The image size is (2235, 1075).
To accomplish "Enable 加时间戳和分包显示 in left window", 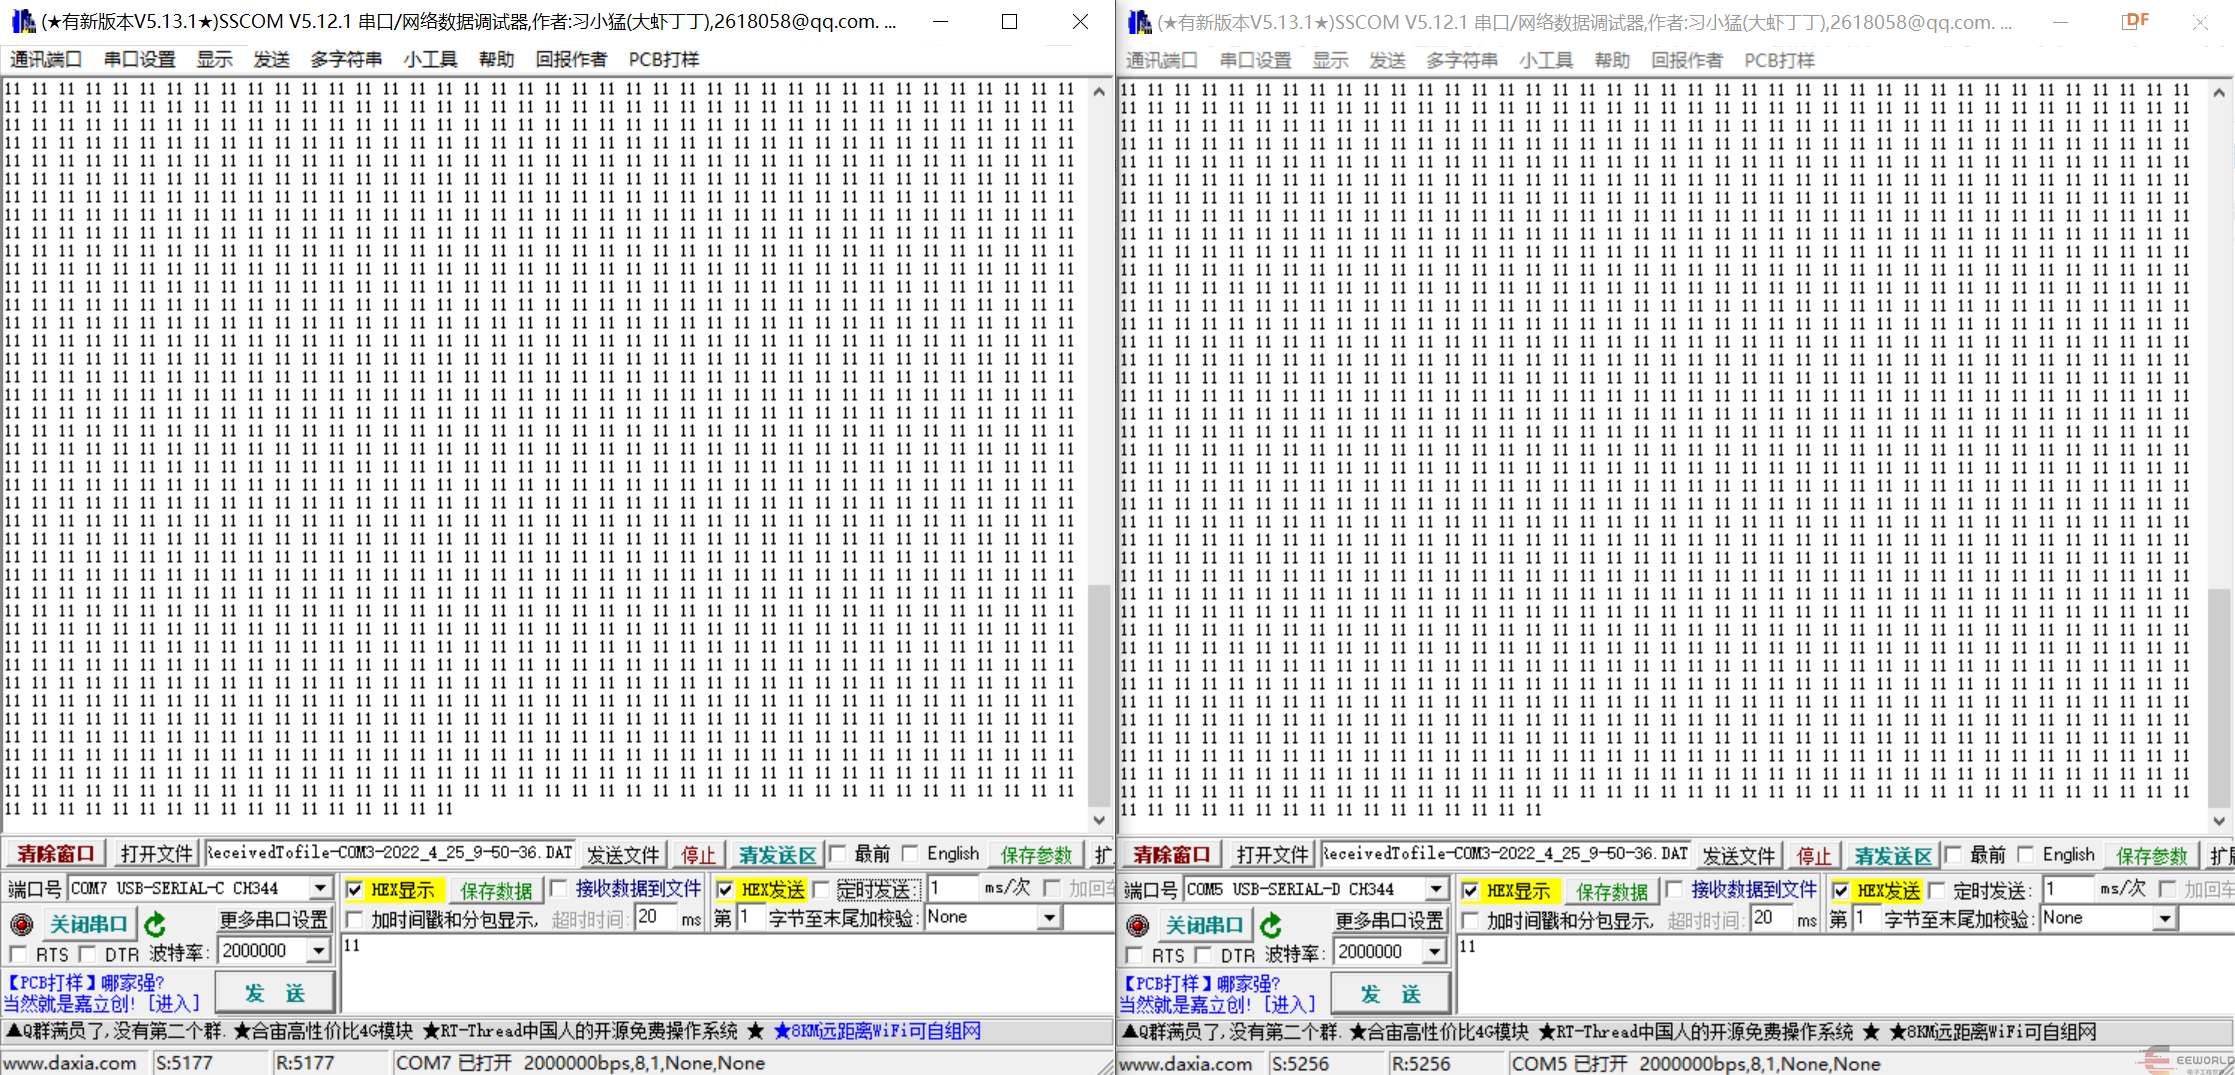I will click(x=354, y=919).
